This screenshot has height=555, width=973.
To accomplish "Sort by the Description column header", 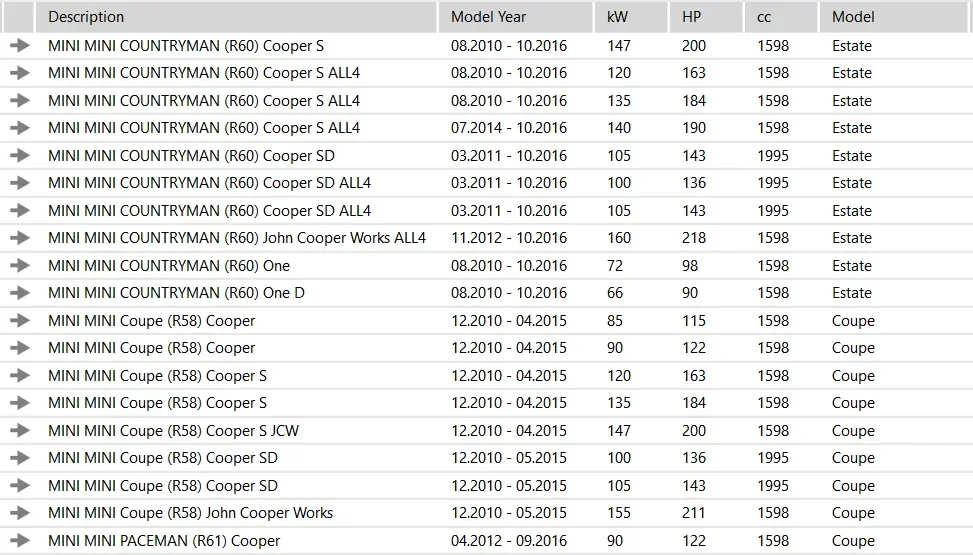I will pos(236,17).
